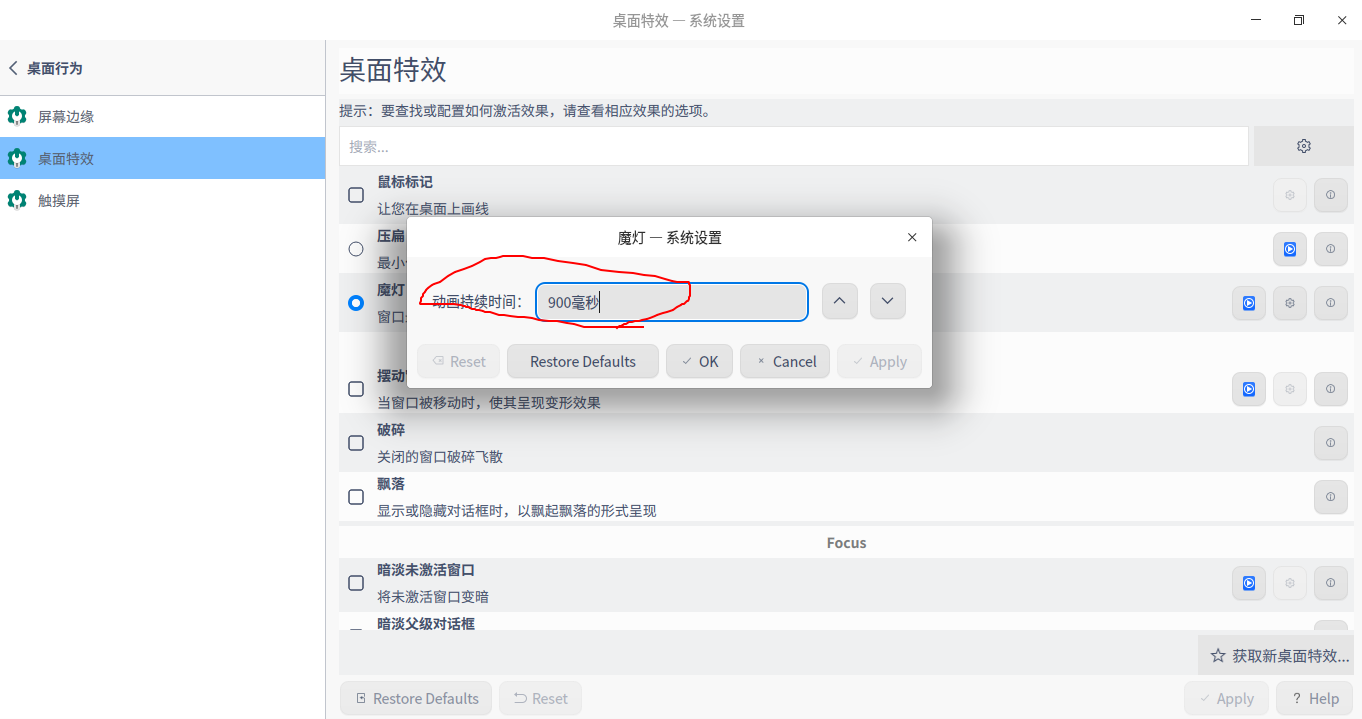
Task: Click the 飘落 effect name
Action: 391,484
